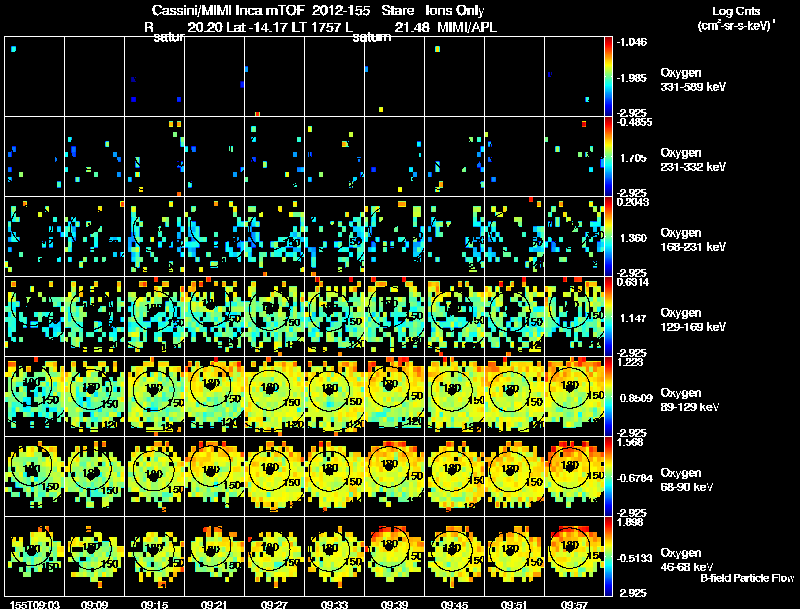
Task: Click the 09:57 time label
Action: [x=574, y=605]
